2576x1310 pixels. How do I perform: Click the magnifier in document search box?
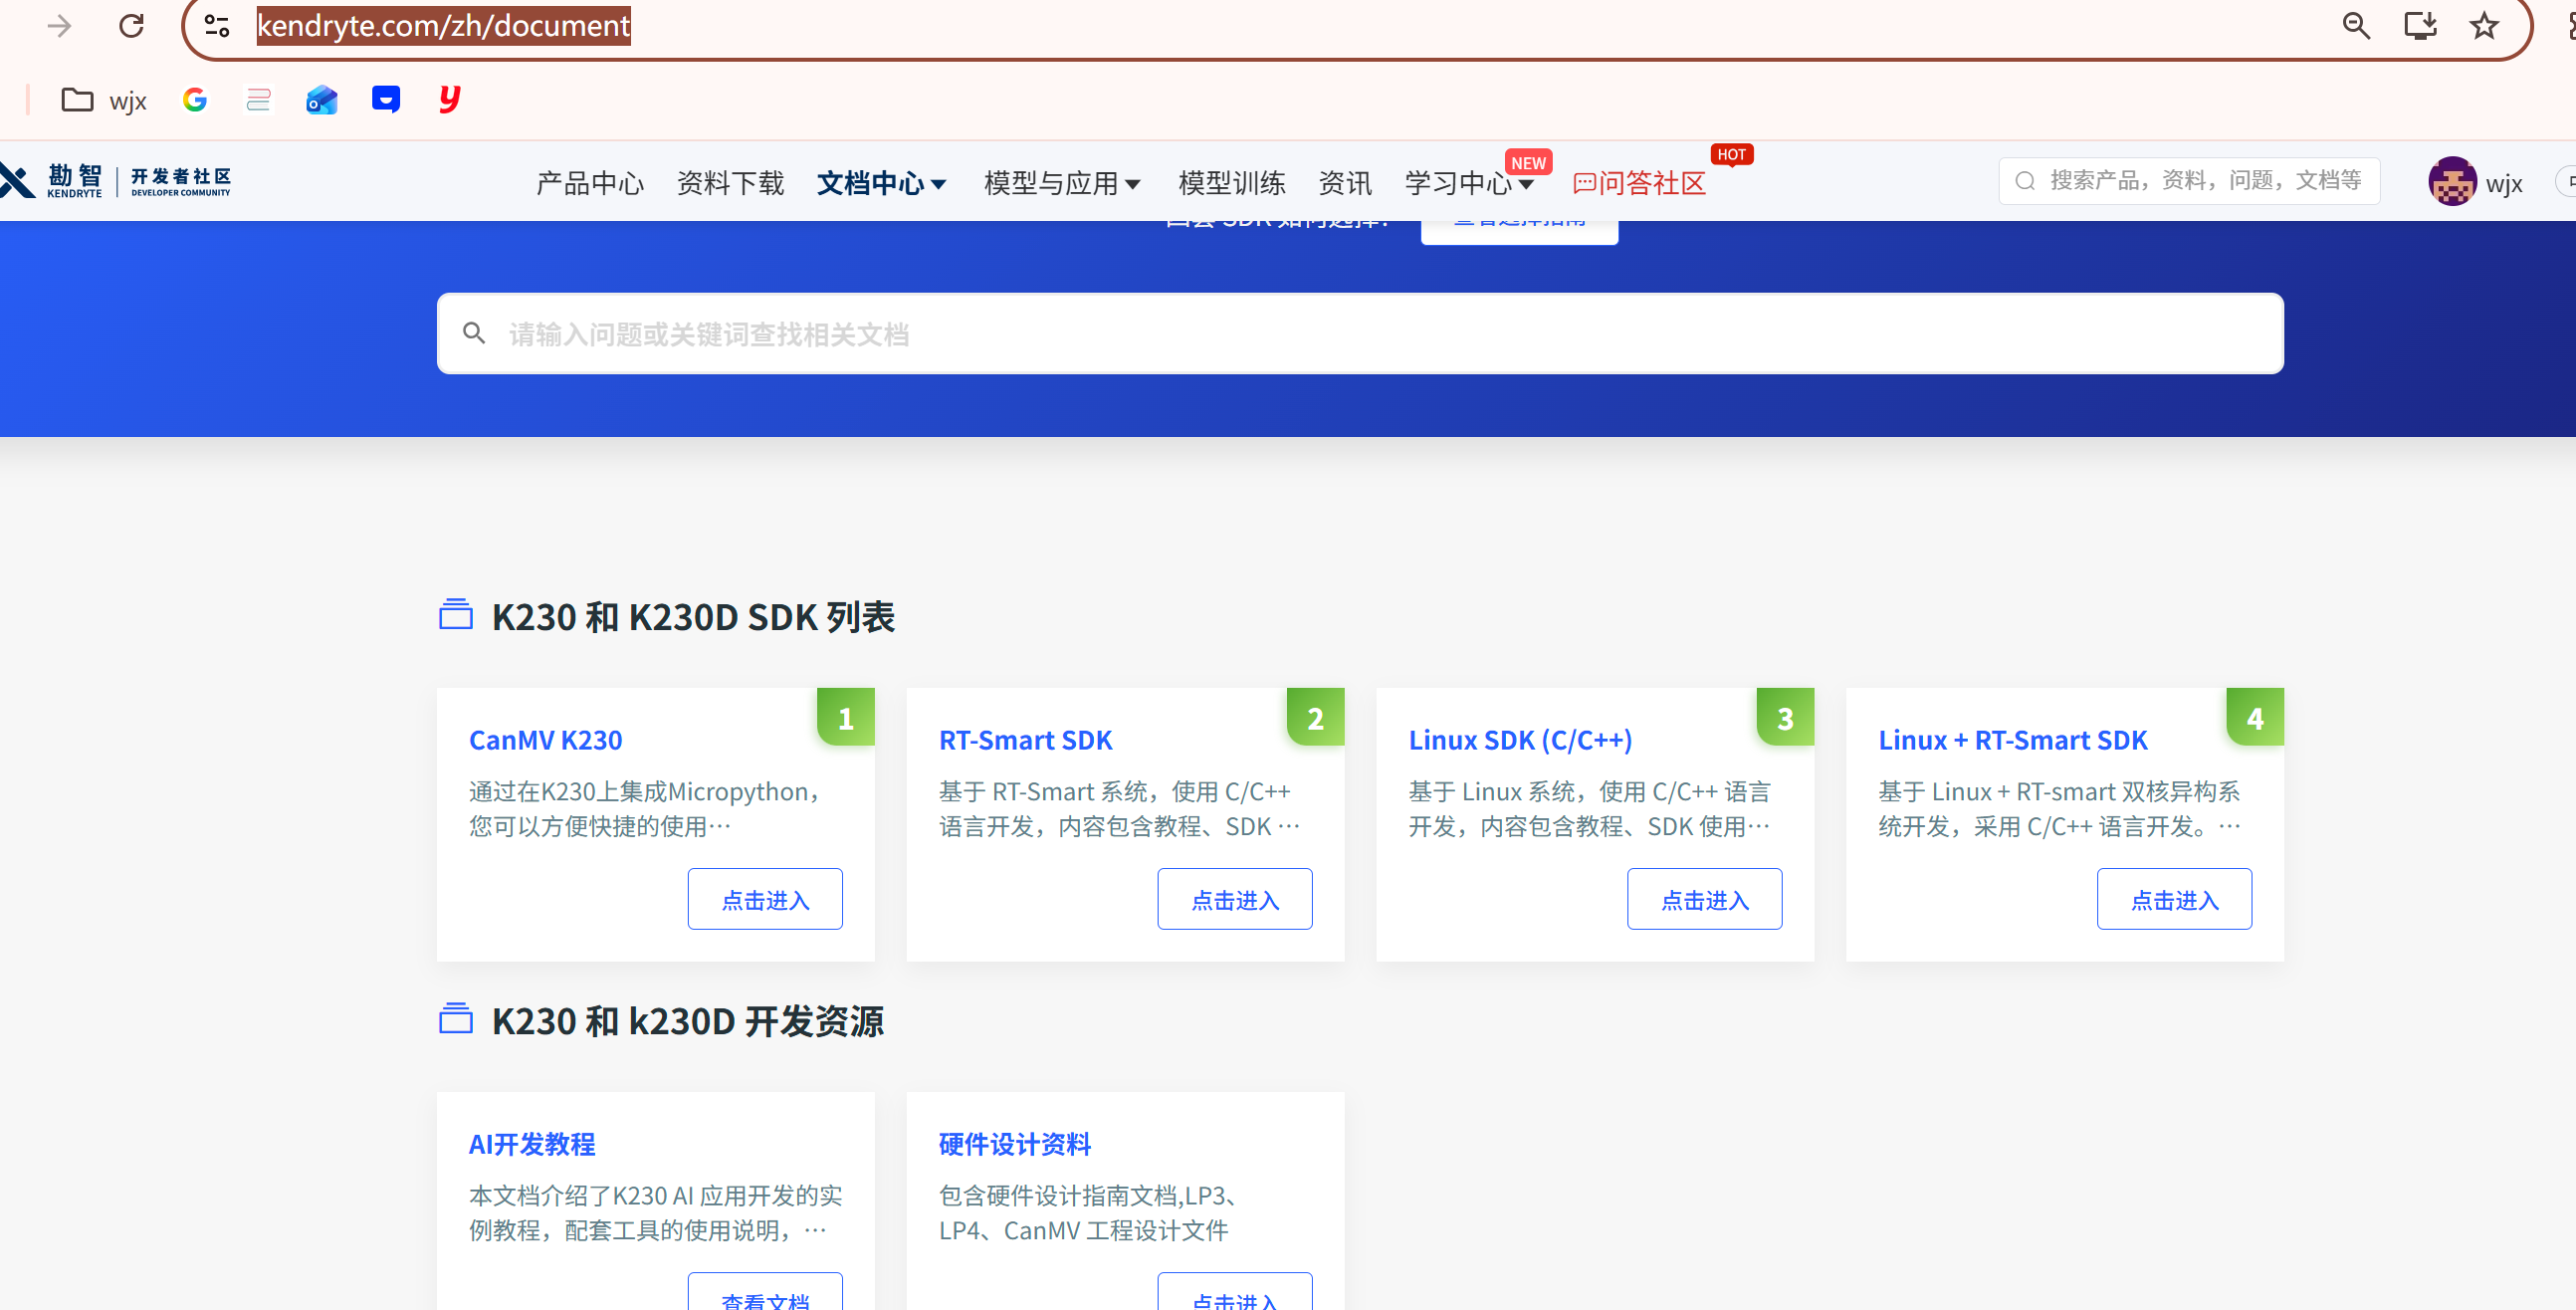[x=474, y=333]
